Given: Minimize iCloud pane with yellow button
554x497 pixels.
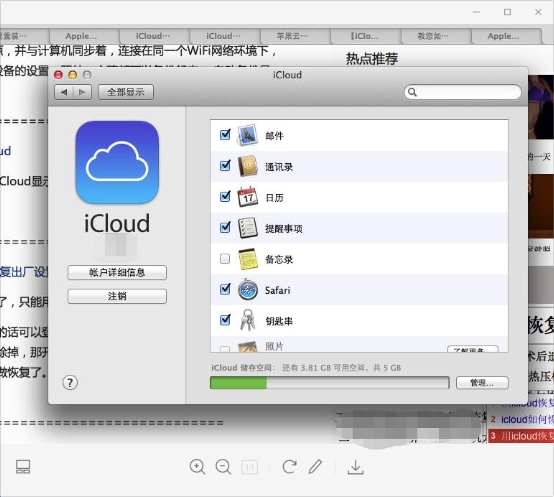Looking at the screenshot, I should (x=72, y=75).
